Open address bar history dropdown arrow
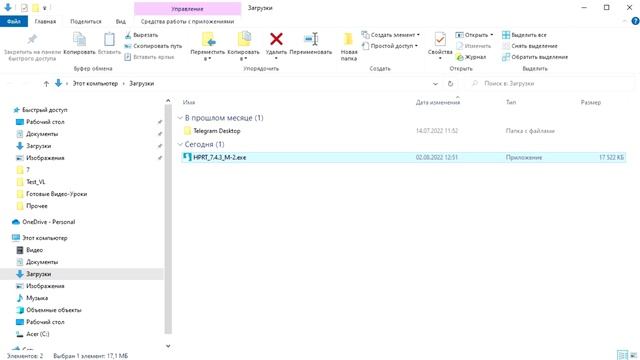The width and height of the screenshot is (640, 360). pyautogui.click(x=435, y=84)
